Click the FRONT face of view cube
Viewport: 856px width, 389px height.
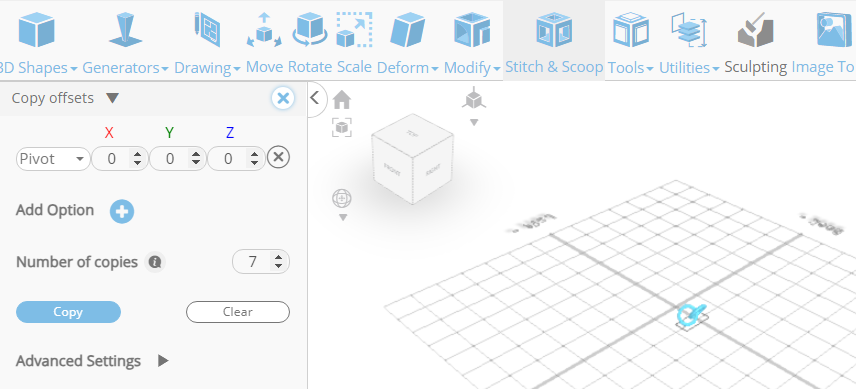tap(392, 170)
